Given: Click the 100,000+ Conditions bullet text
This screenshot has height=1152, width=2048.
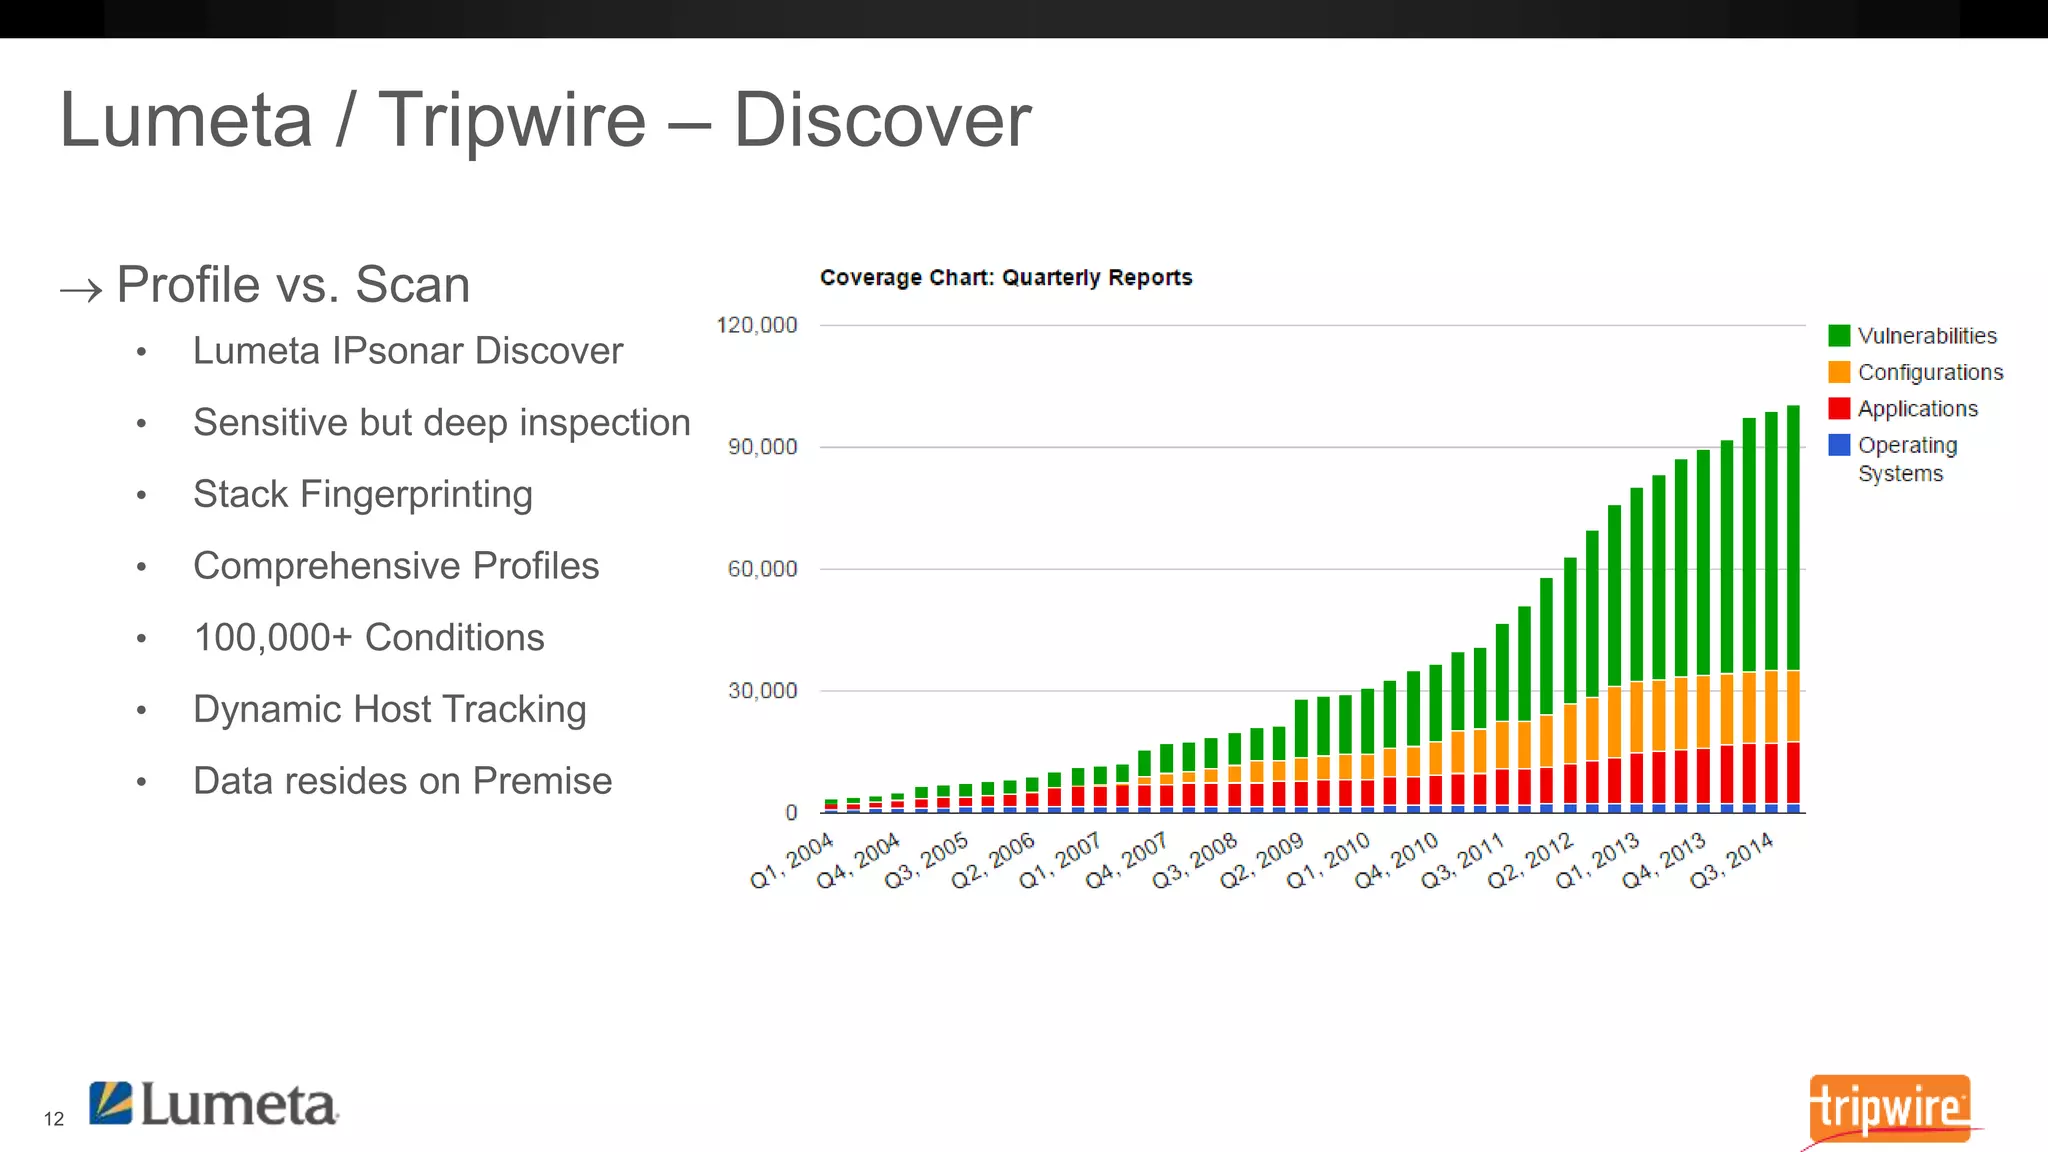Looking at the screenshot, I should (368, 638).
